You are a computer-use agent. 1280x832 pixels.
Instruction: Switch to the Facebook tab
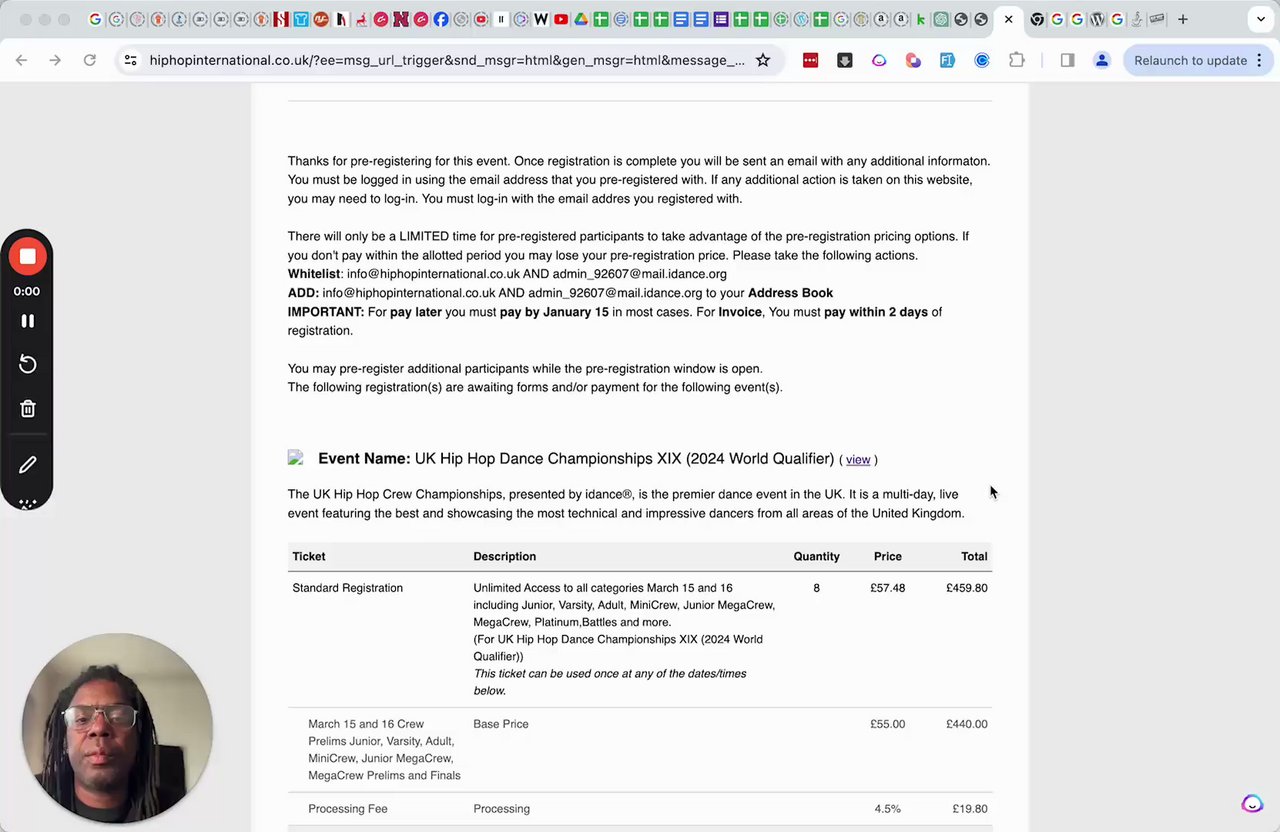tap(440, 19)
